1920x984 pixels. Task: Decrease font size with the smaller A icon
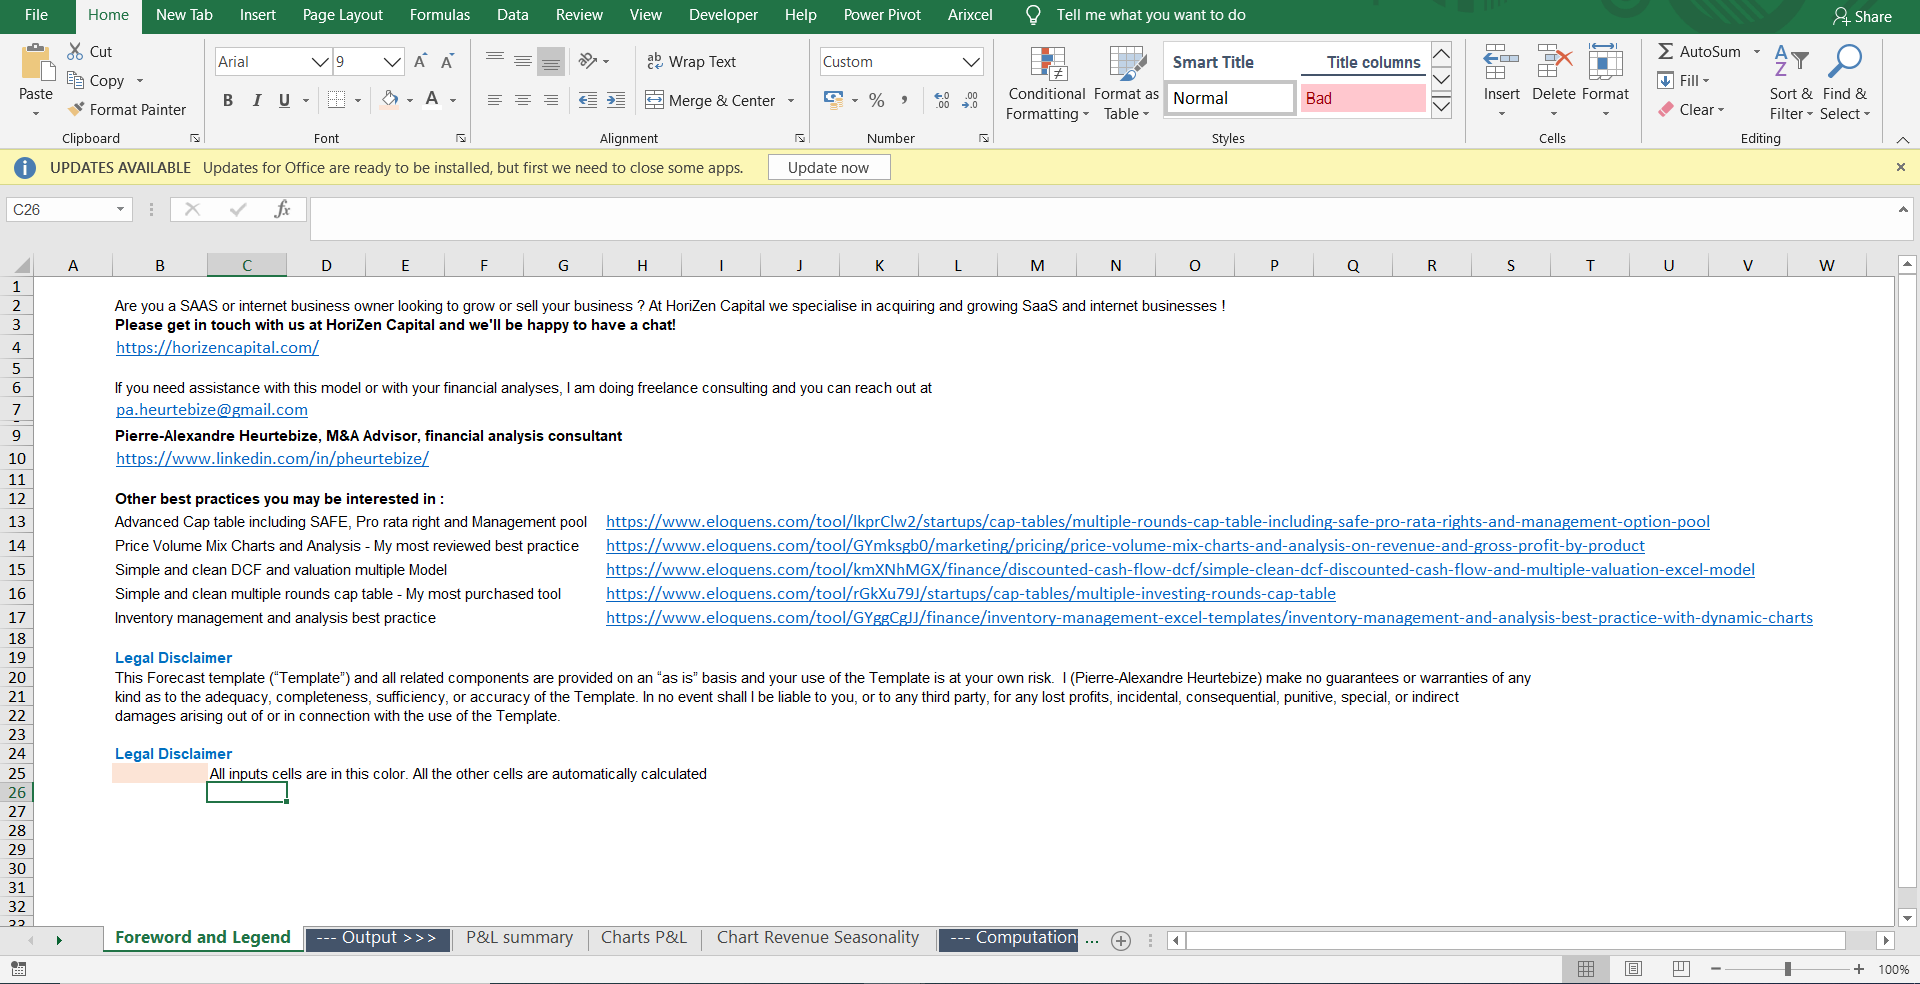[447, 61]
